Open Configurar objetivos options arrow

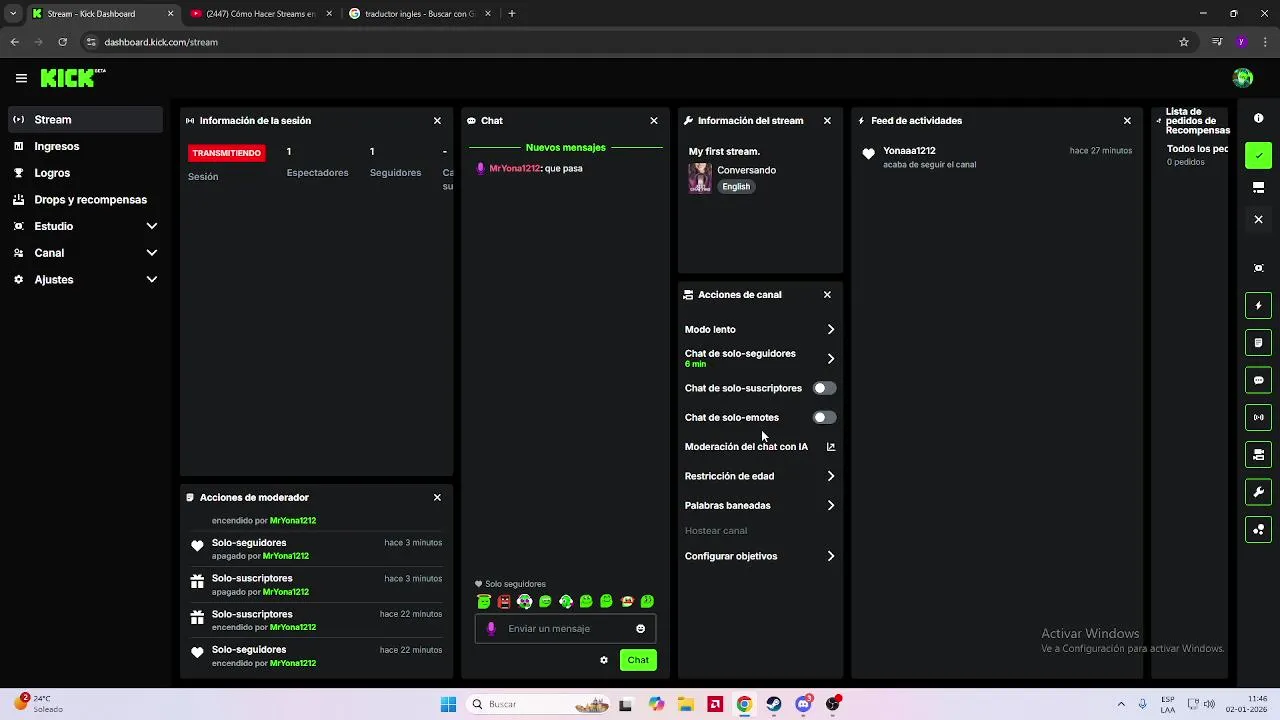point(830,557)
